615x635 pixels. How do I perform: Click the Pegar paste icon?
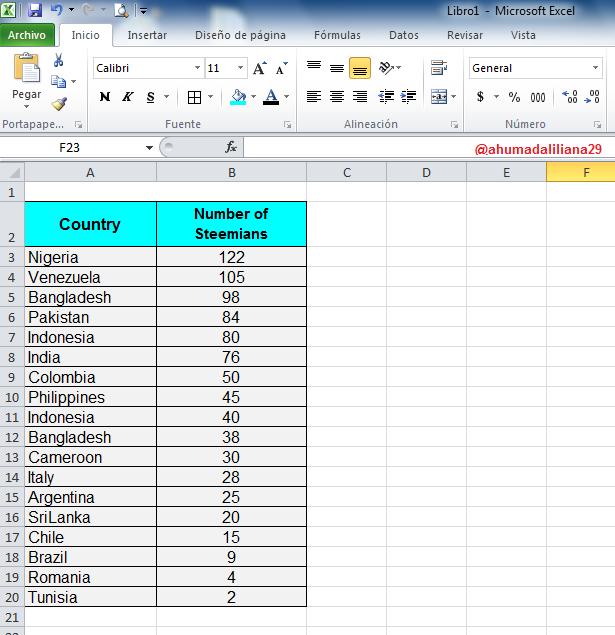click(27, 68)
